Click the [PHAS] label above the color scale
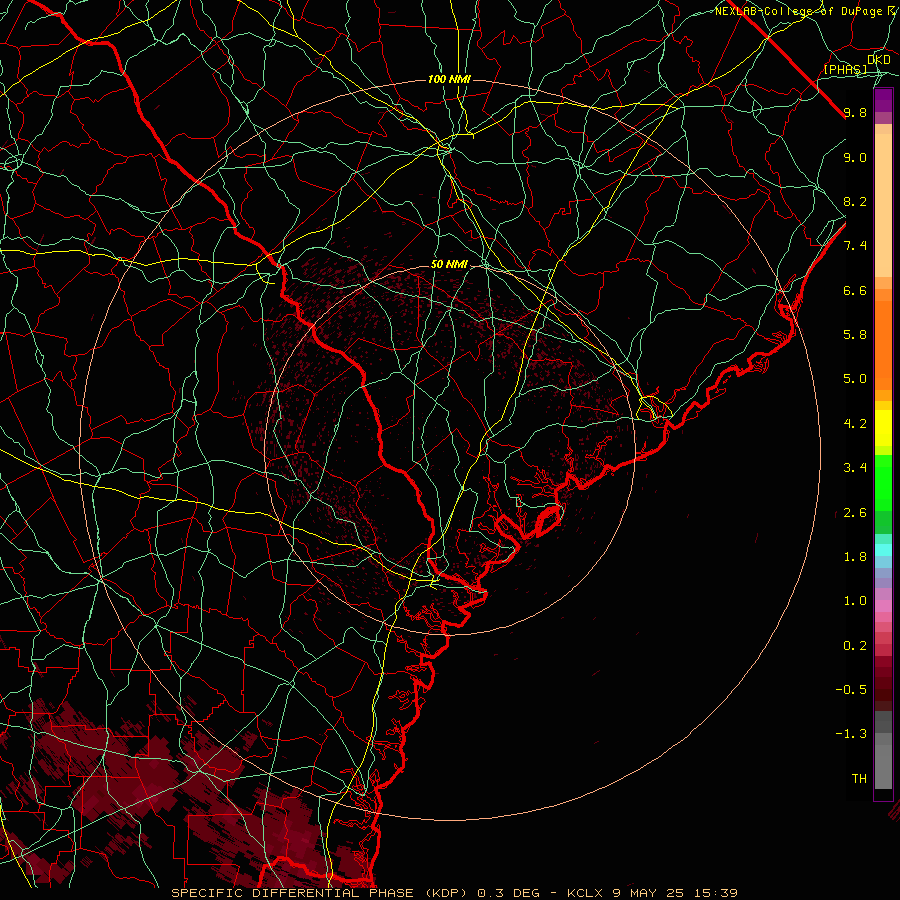Viewport: 900px width, 900px height. 845,69
